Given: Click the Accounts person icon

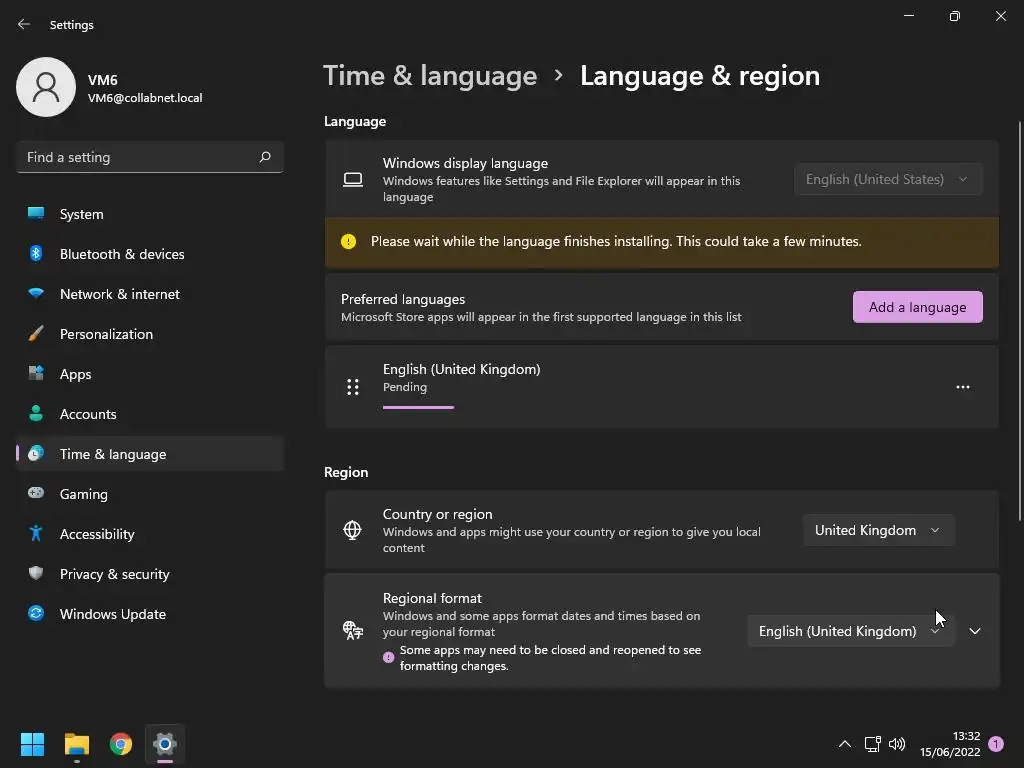Looking at the screenshot, I should click(36, 413).
